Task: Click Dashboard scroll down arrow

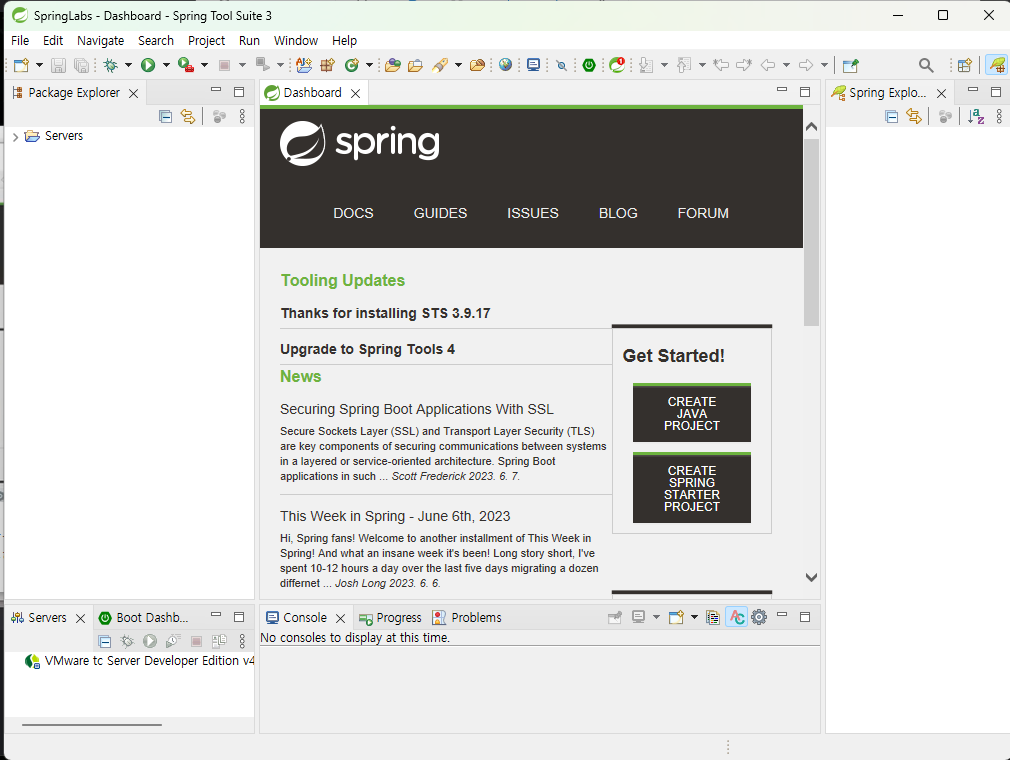Action: [812, 577]
